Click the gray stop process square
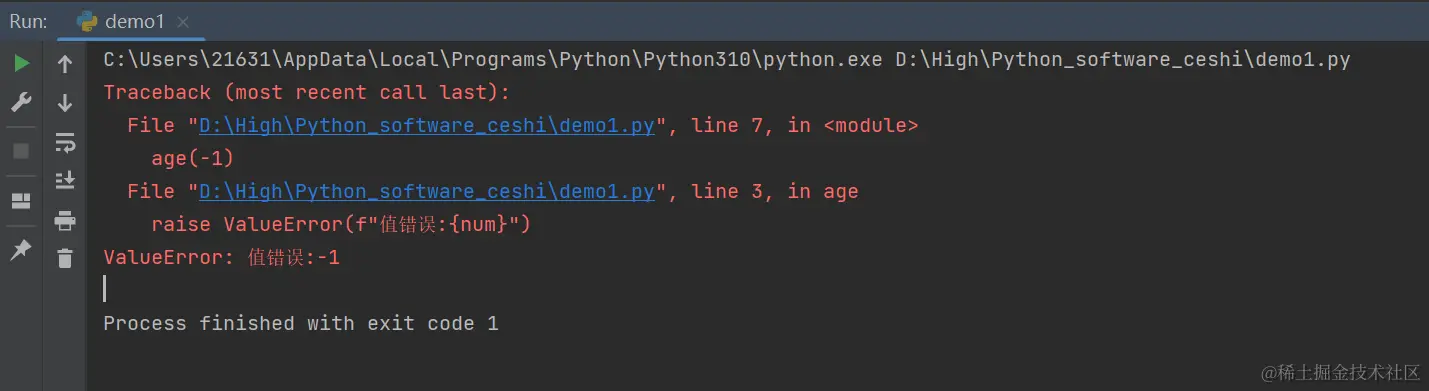Viewport: 1429px width, 391px height. 21,151
